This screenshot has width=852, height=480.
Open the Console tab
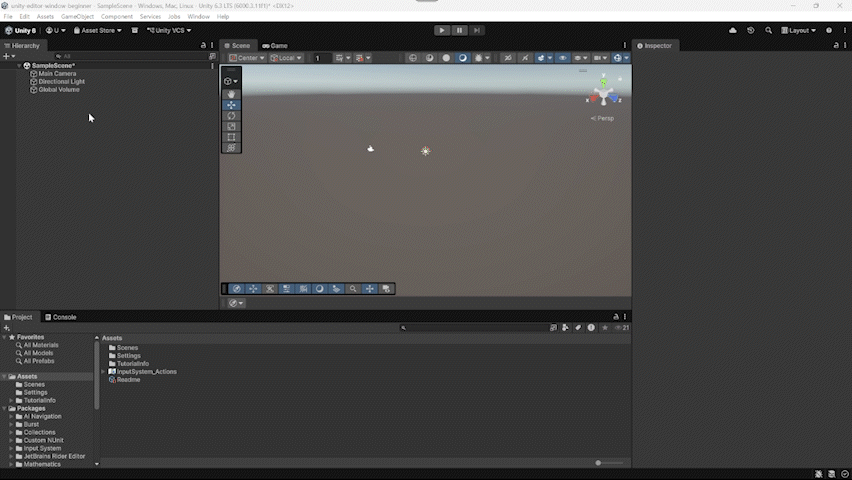click(x=60, y=317)
